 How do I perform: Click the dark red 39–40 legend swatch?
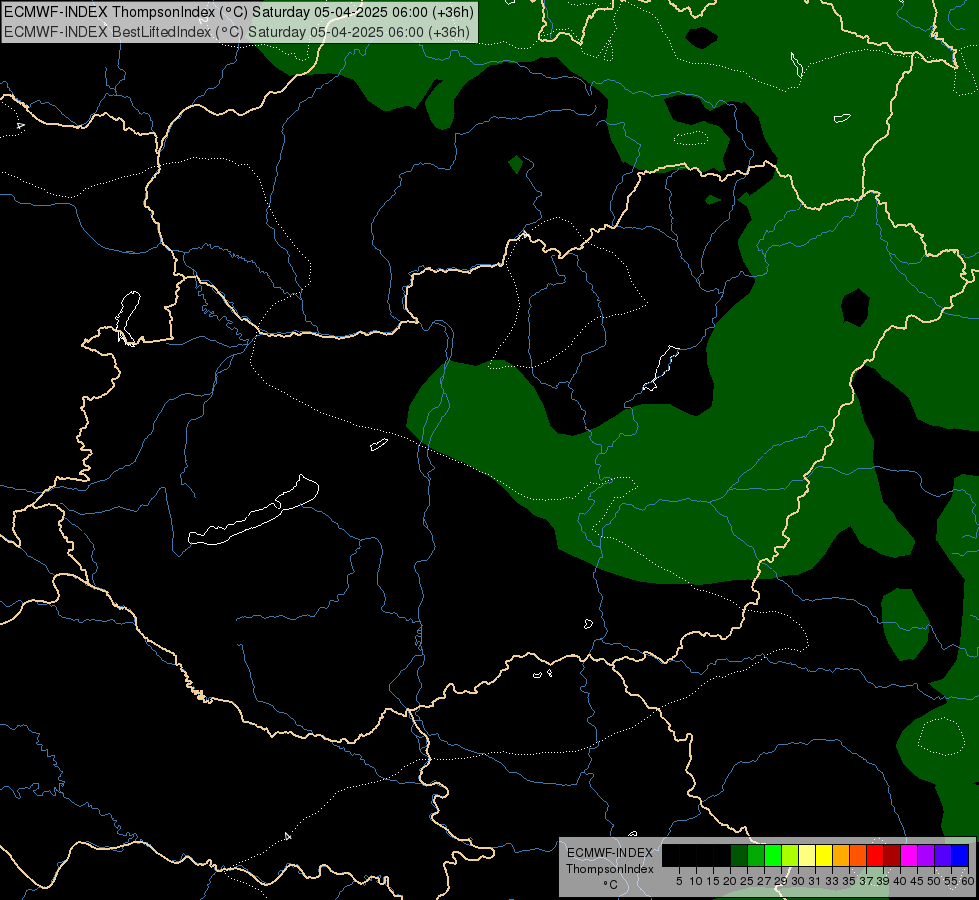(x=892, y=855)
